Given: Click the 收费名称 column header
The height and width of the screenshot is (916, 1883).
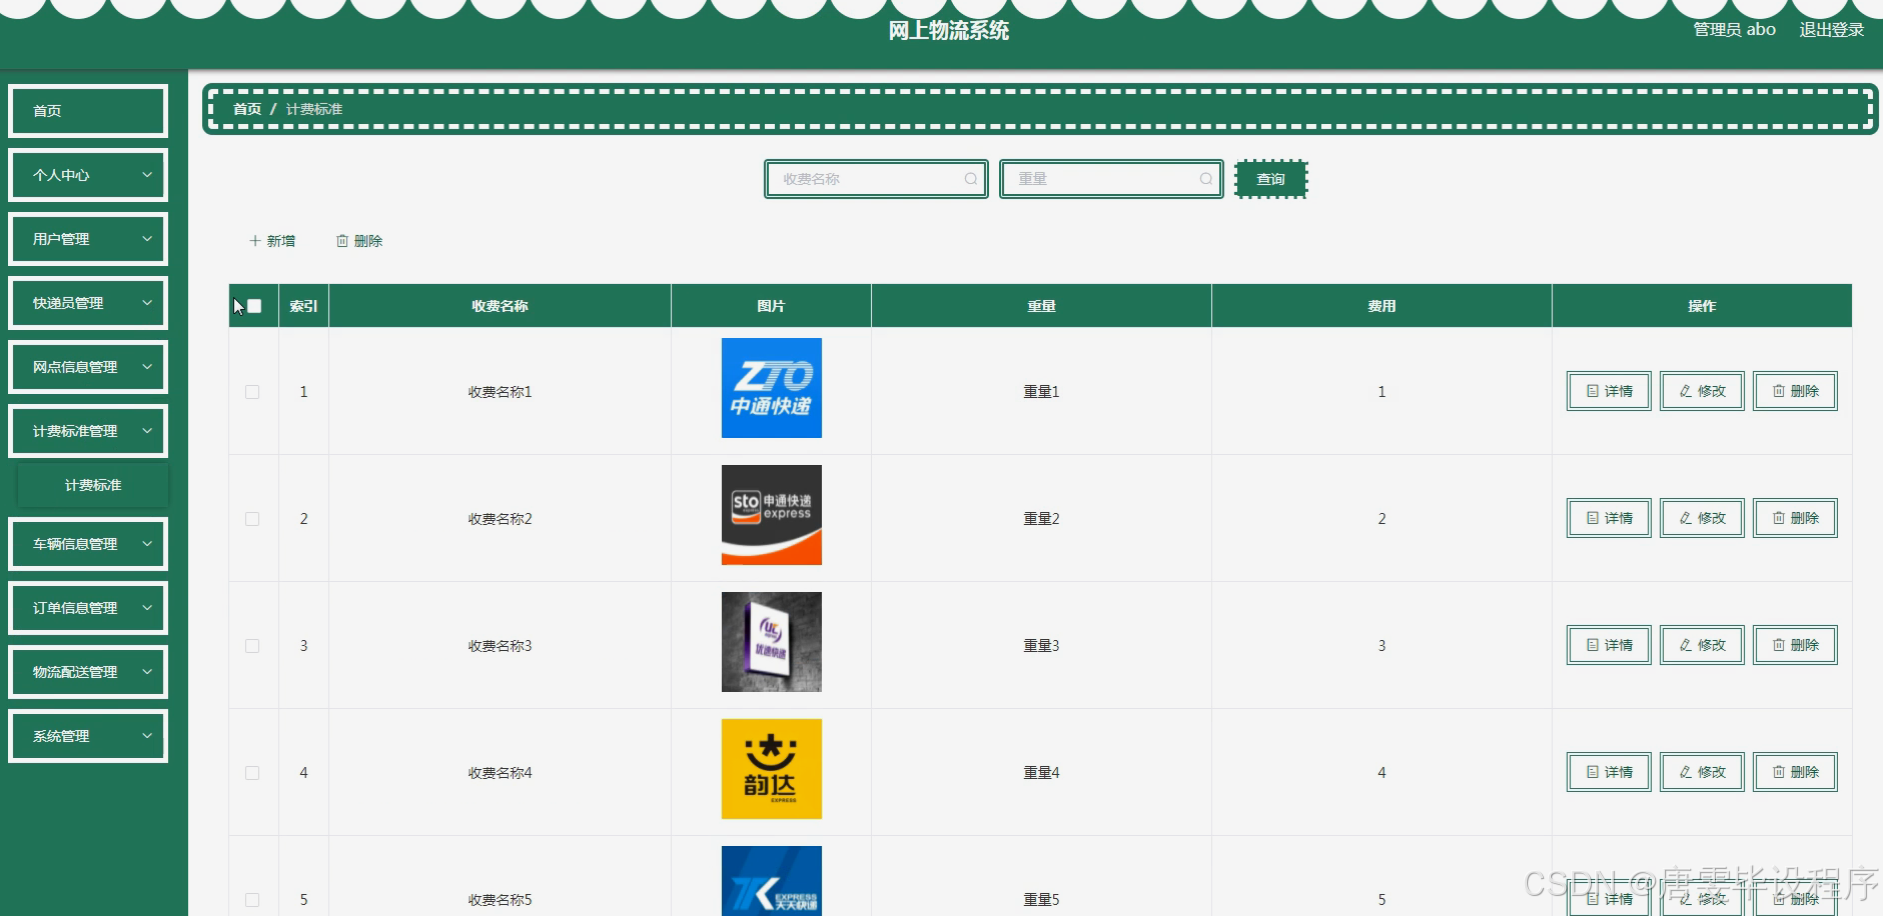Looking at the screenshot, I should point(500,306).
